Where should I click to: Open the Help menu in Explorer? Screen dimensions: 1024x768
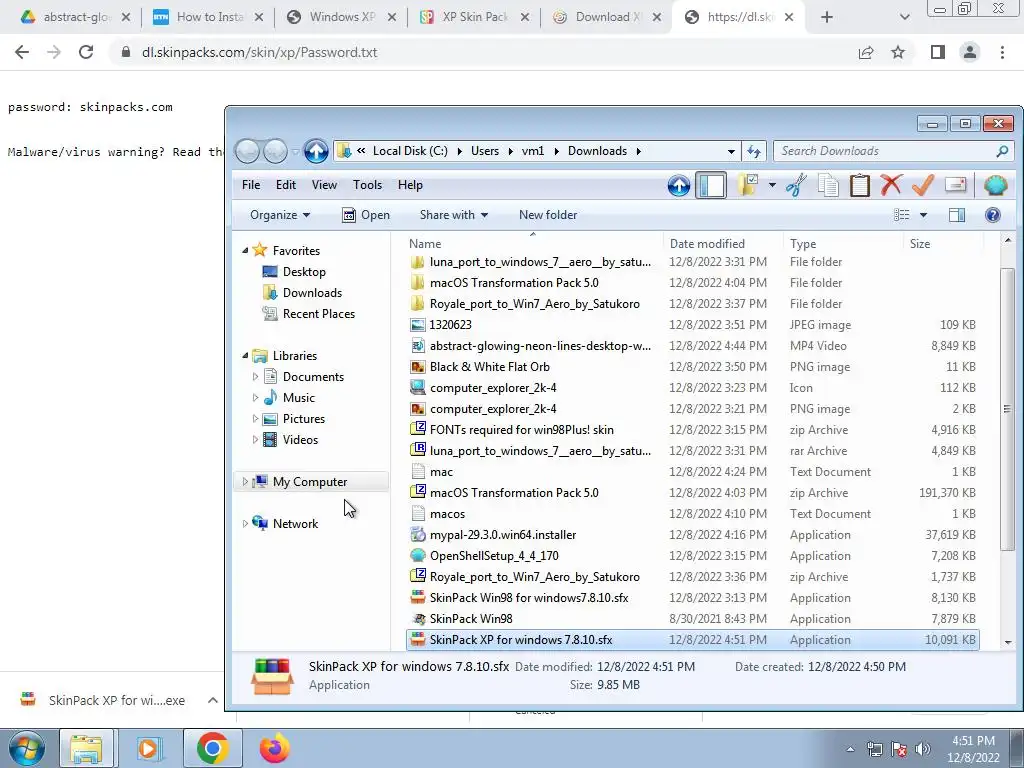pyautogui.click(x=410, y=185)
